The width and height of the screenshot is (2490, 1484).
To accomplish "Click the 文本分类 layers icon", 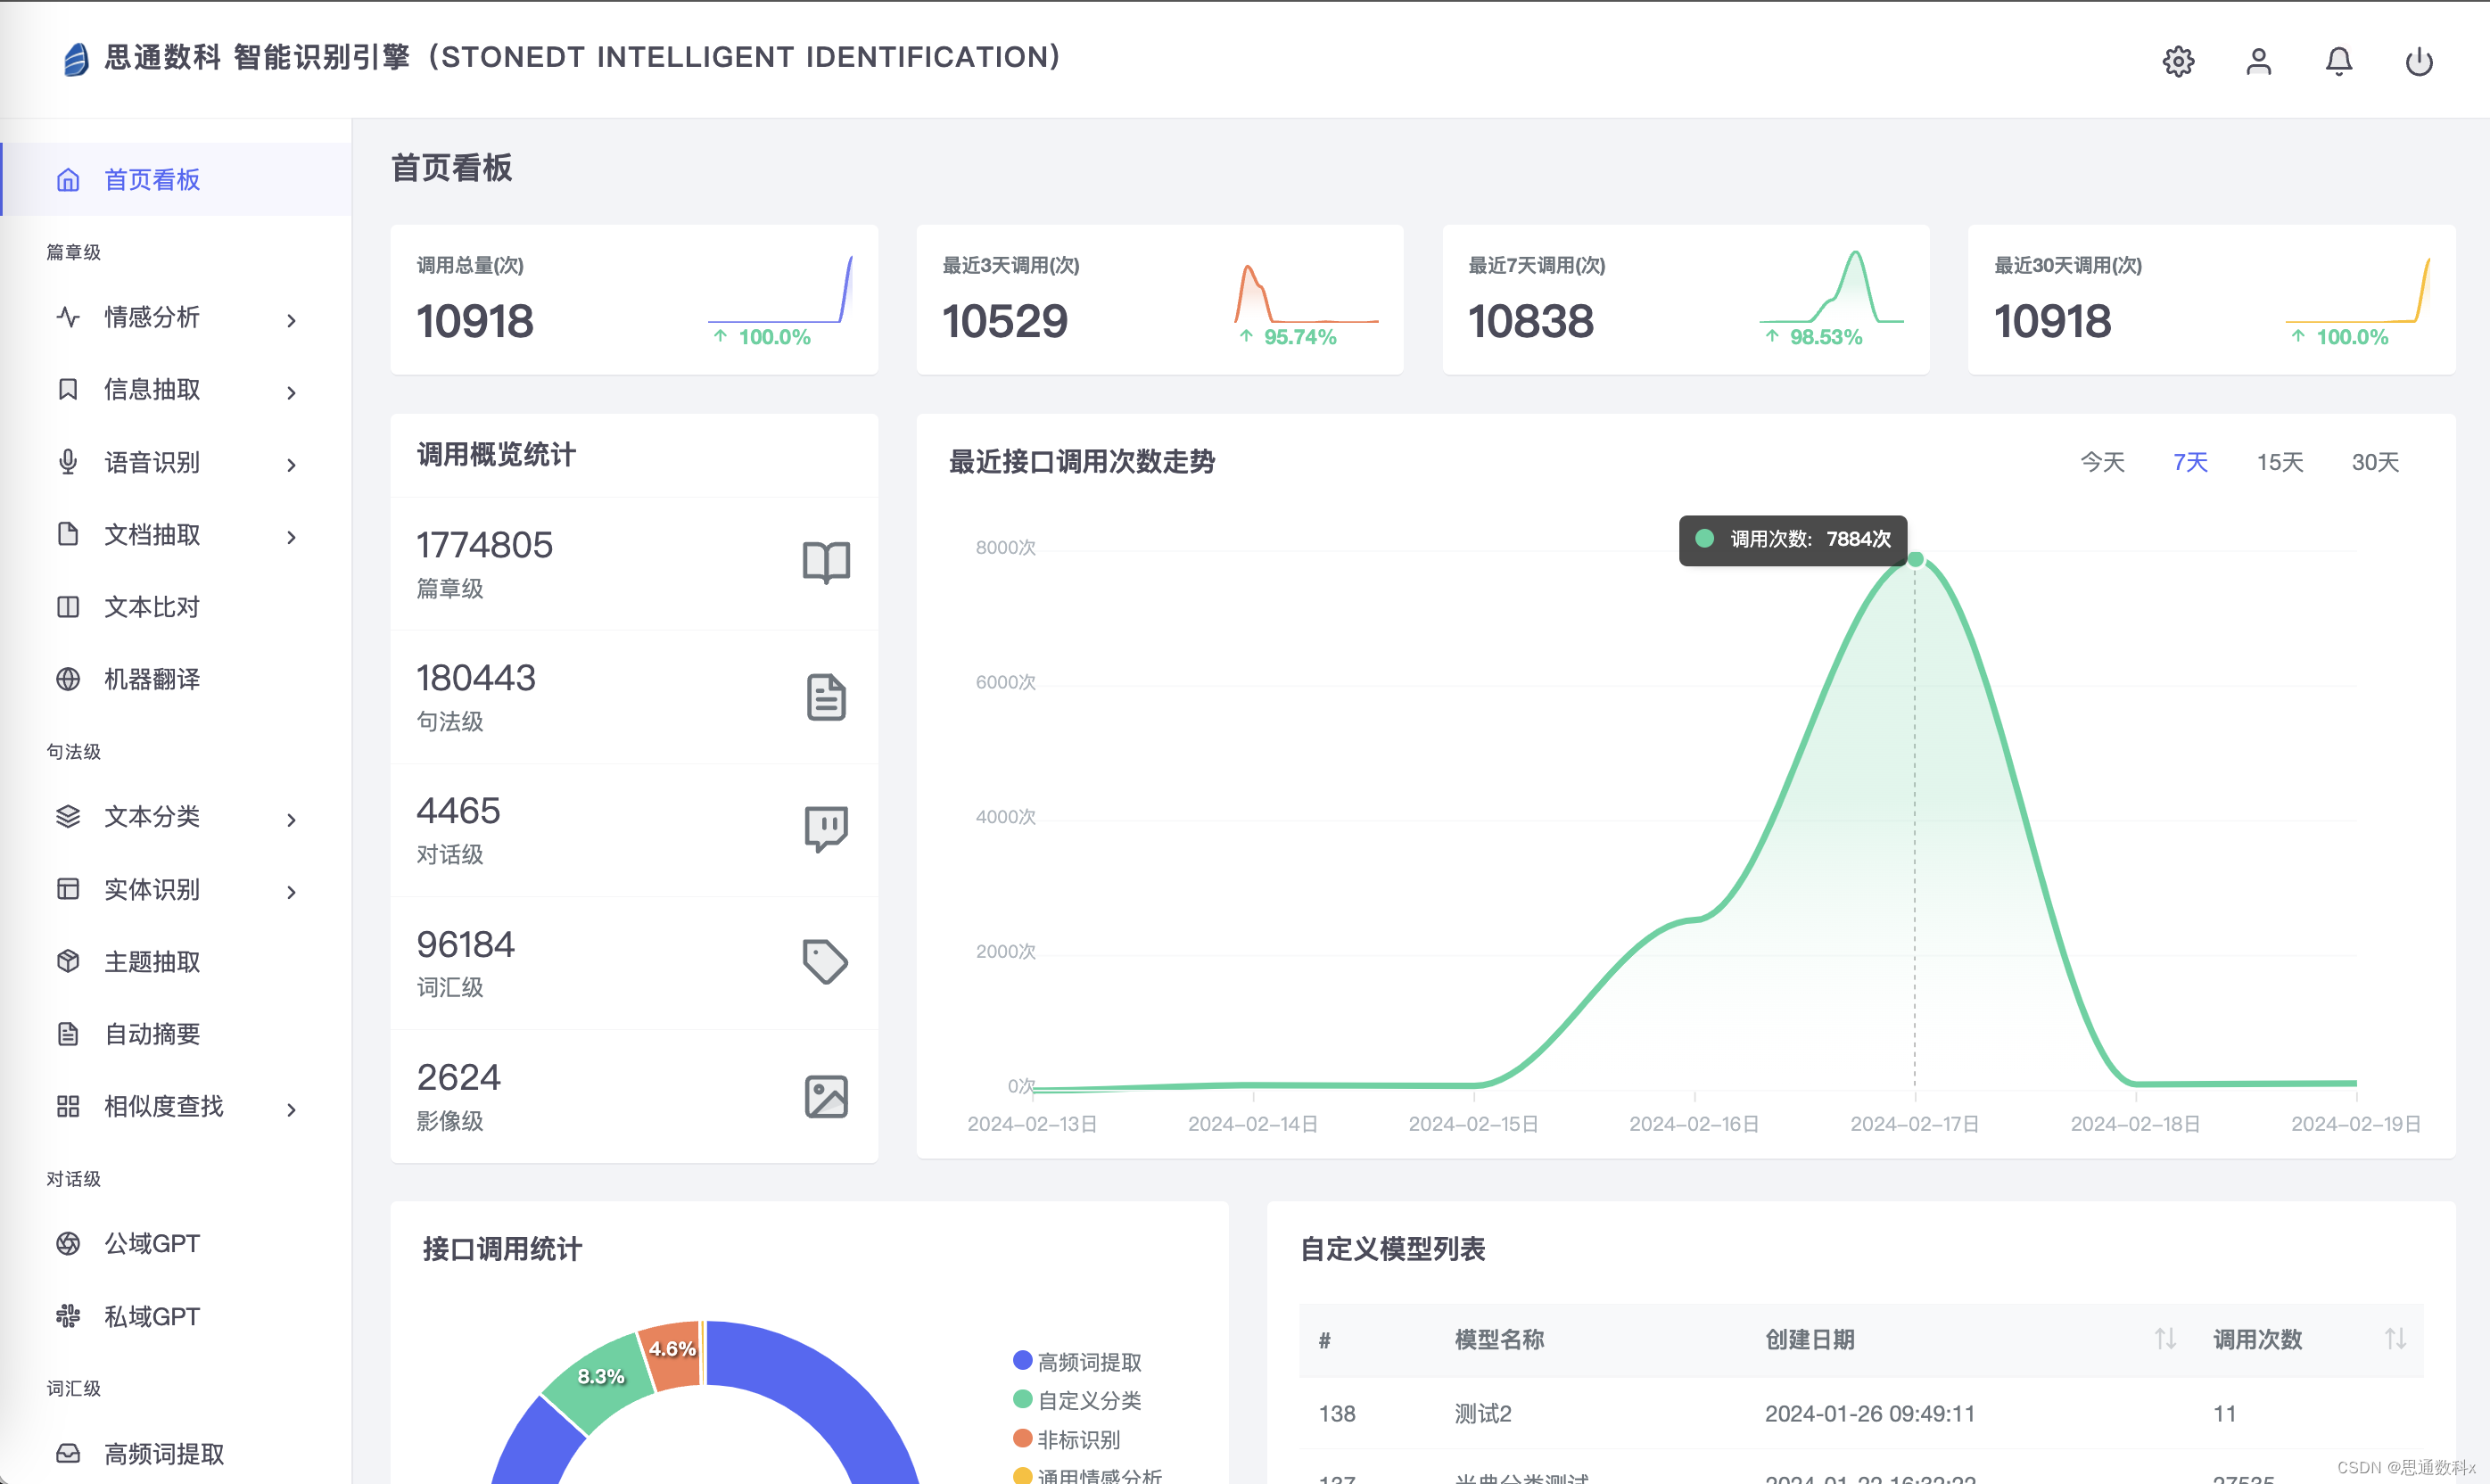I will (x=68, y=817).
